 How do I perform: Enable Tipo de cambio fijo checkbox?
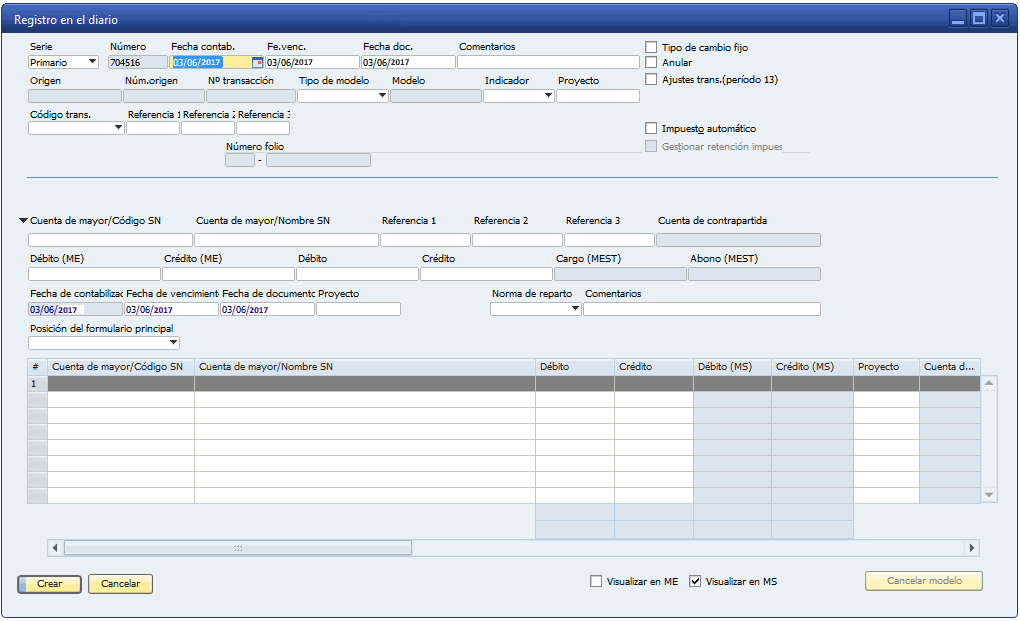651,47
